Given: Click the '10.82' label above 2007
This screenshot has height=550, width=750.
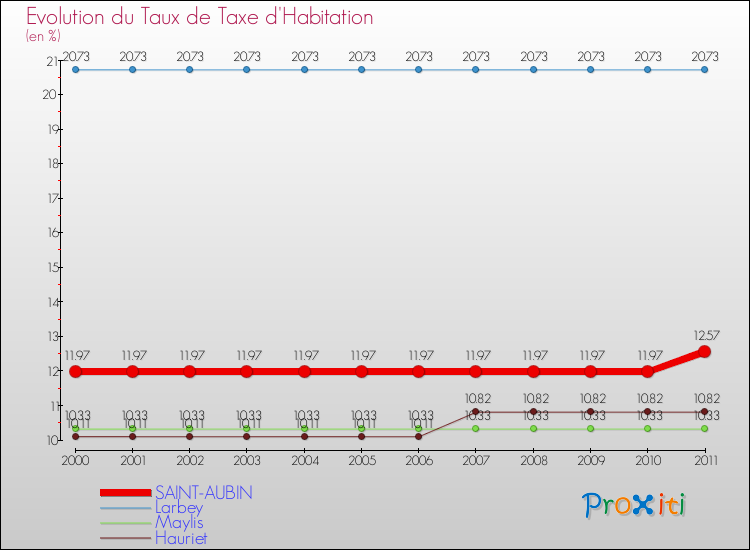Looking at the screenshot, I should (x=478, y=398).
